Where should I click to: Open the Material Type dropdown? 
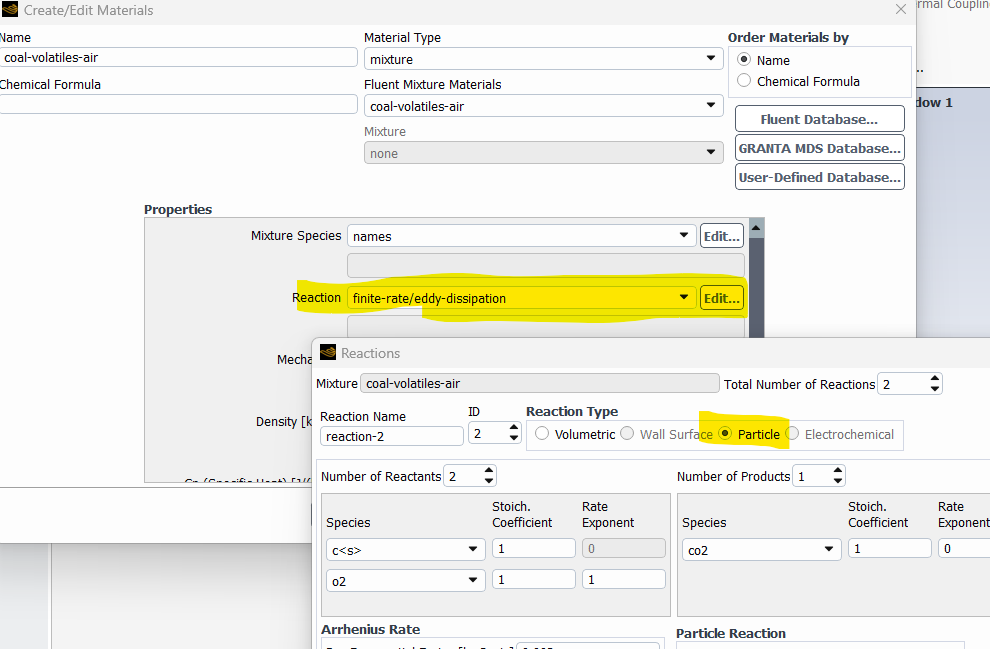(x=543, y=60)
